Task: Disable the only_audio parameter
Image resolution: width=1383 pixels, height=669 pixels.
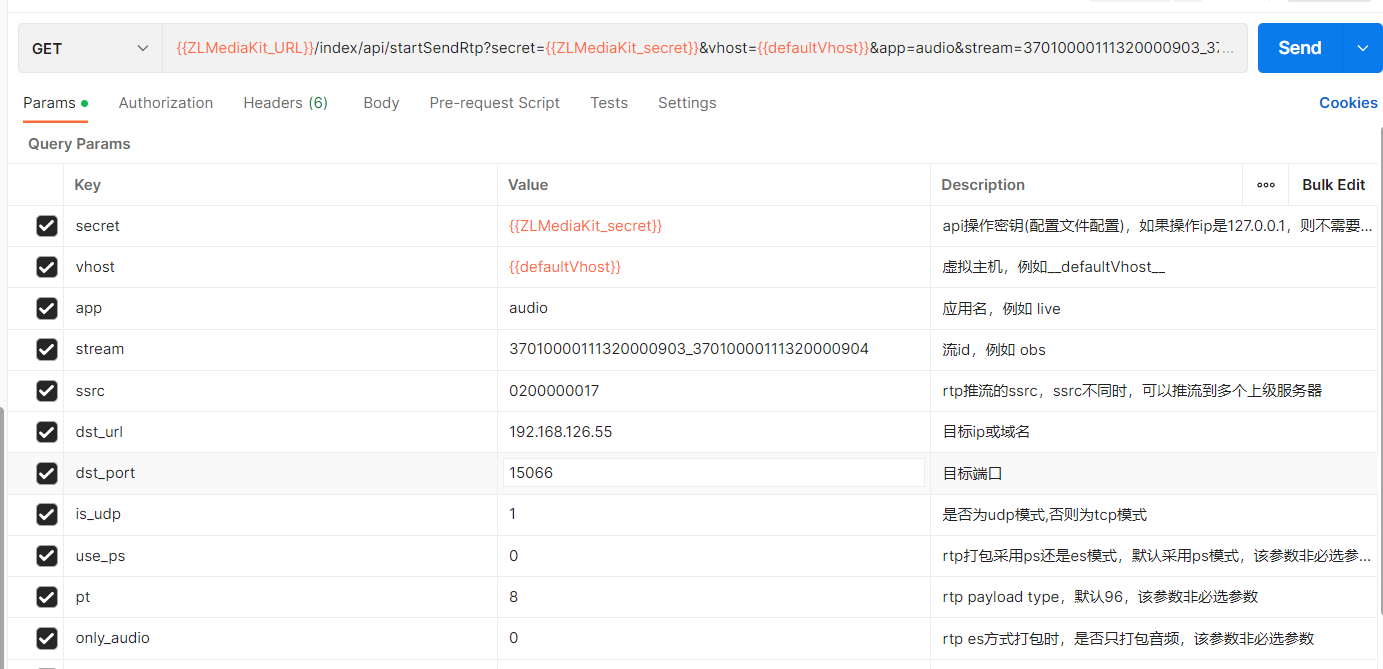Action: (46, 638)
